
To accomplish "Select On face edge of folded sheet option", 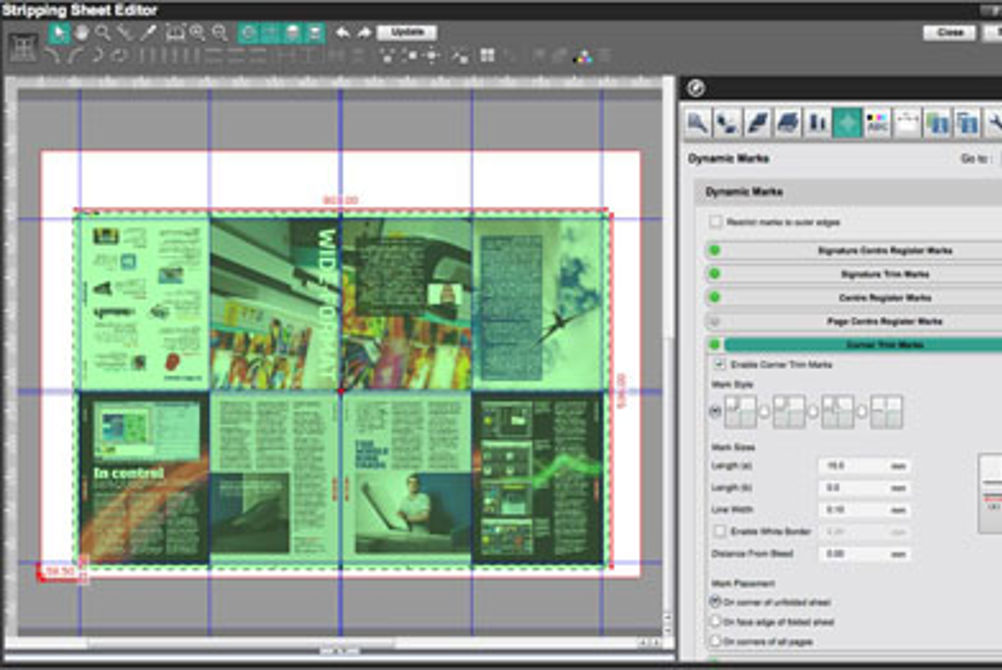I will coord(716,621).
